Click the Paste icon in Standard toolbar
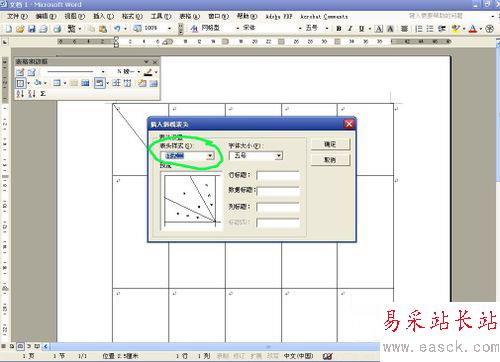Viewport: 500px width, 362px height. click(103, 29)
